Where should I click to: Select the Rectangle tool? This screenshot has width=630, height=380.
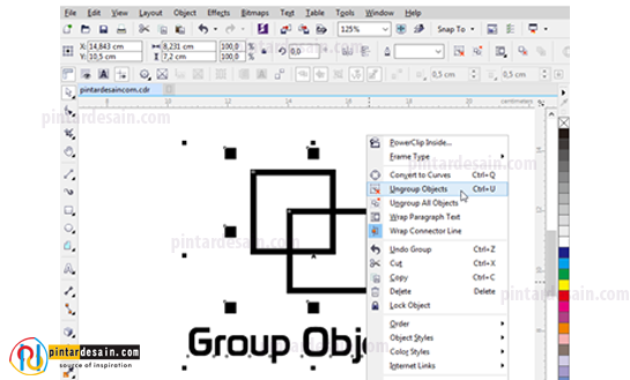click(69, 210)
